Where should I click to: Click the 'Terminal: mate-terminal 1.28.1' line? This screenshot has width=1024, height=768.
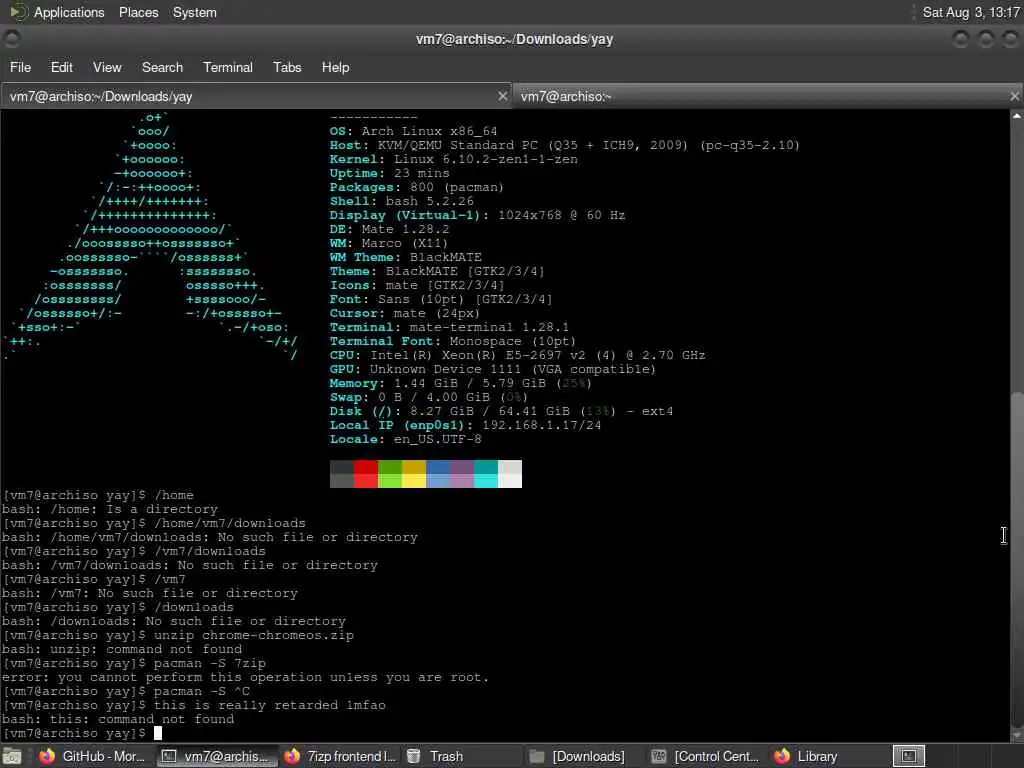point(449,327)
